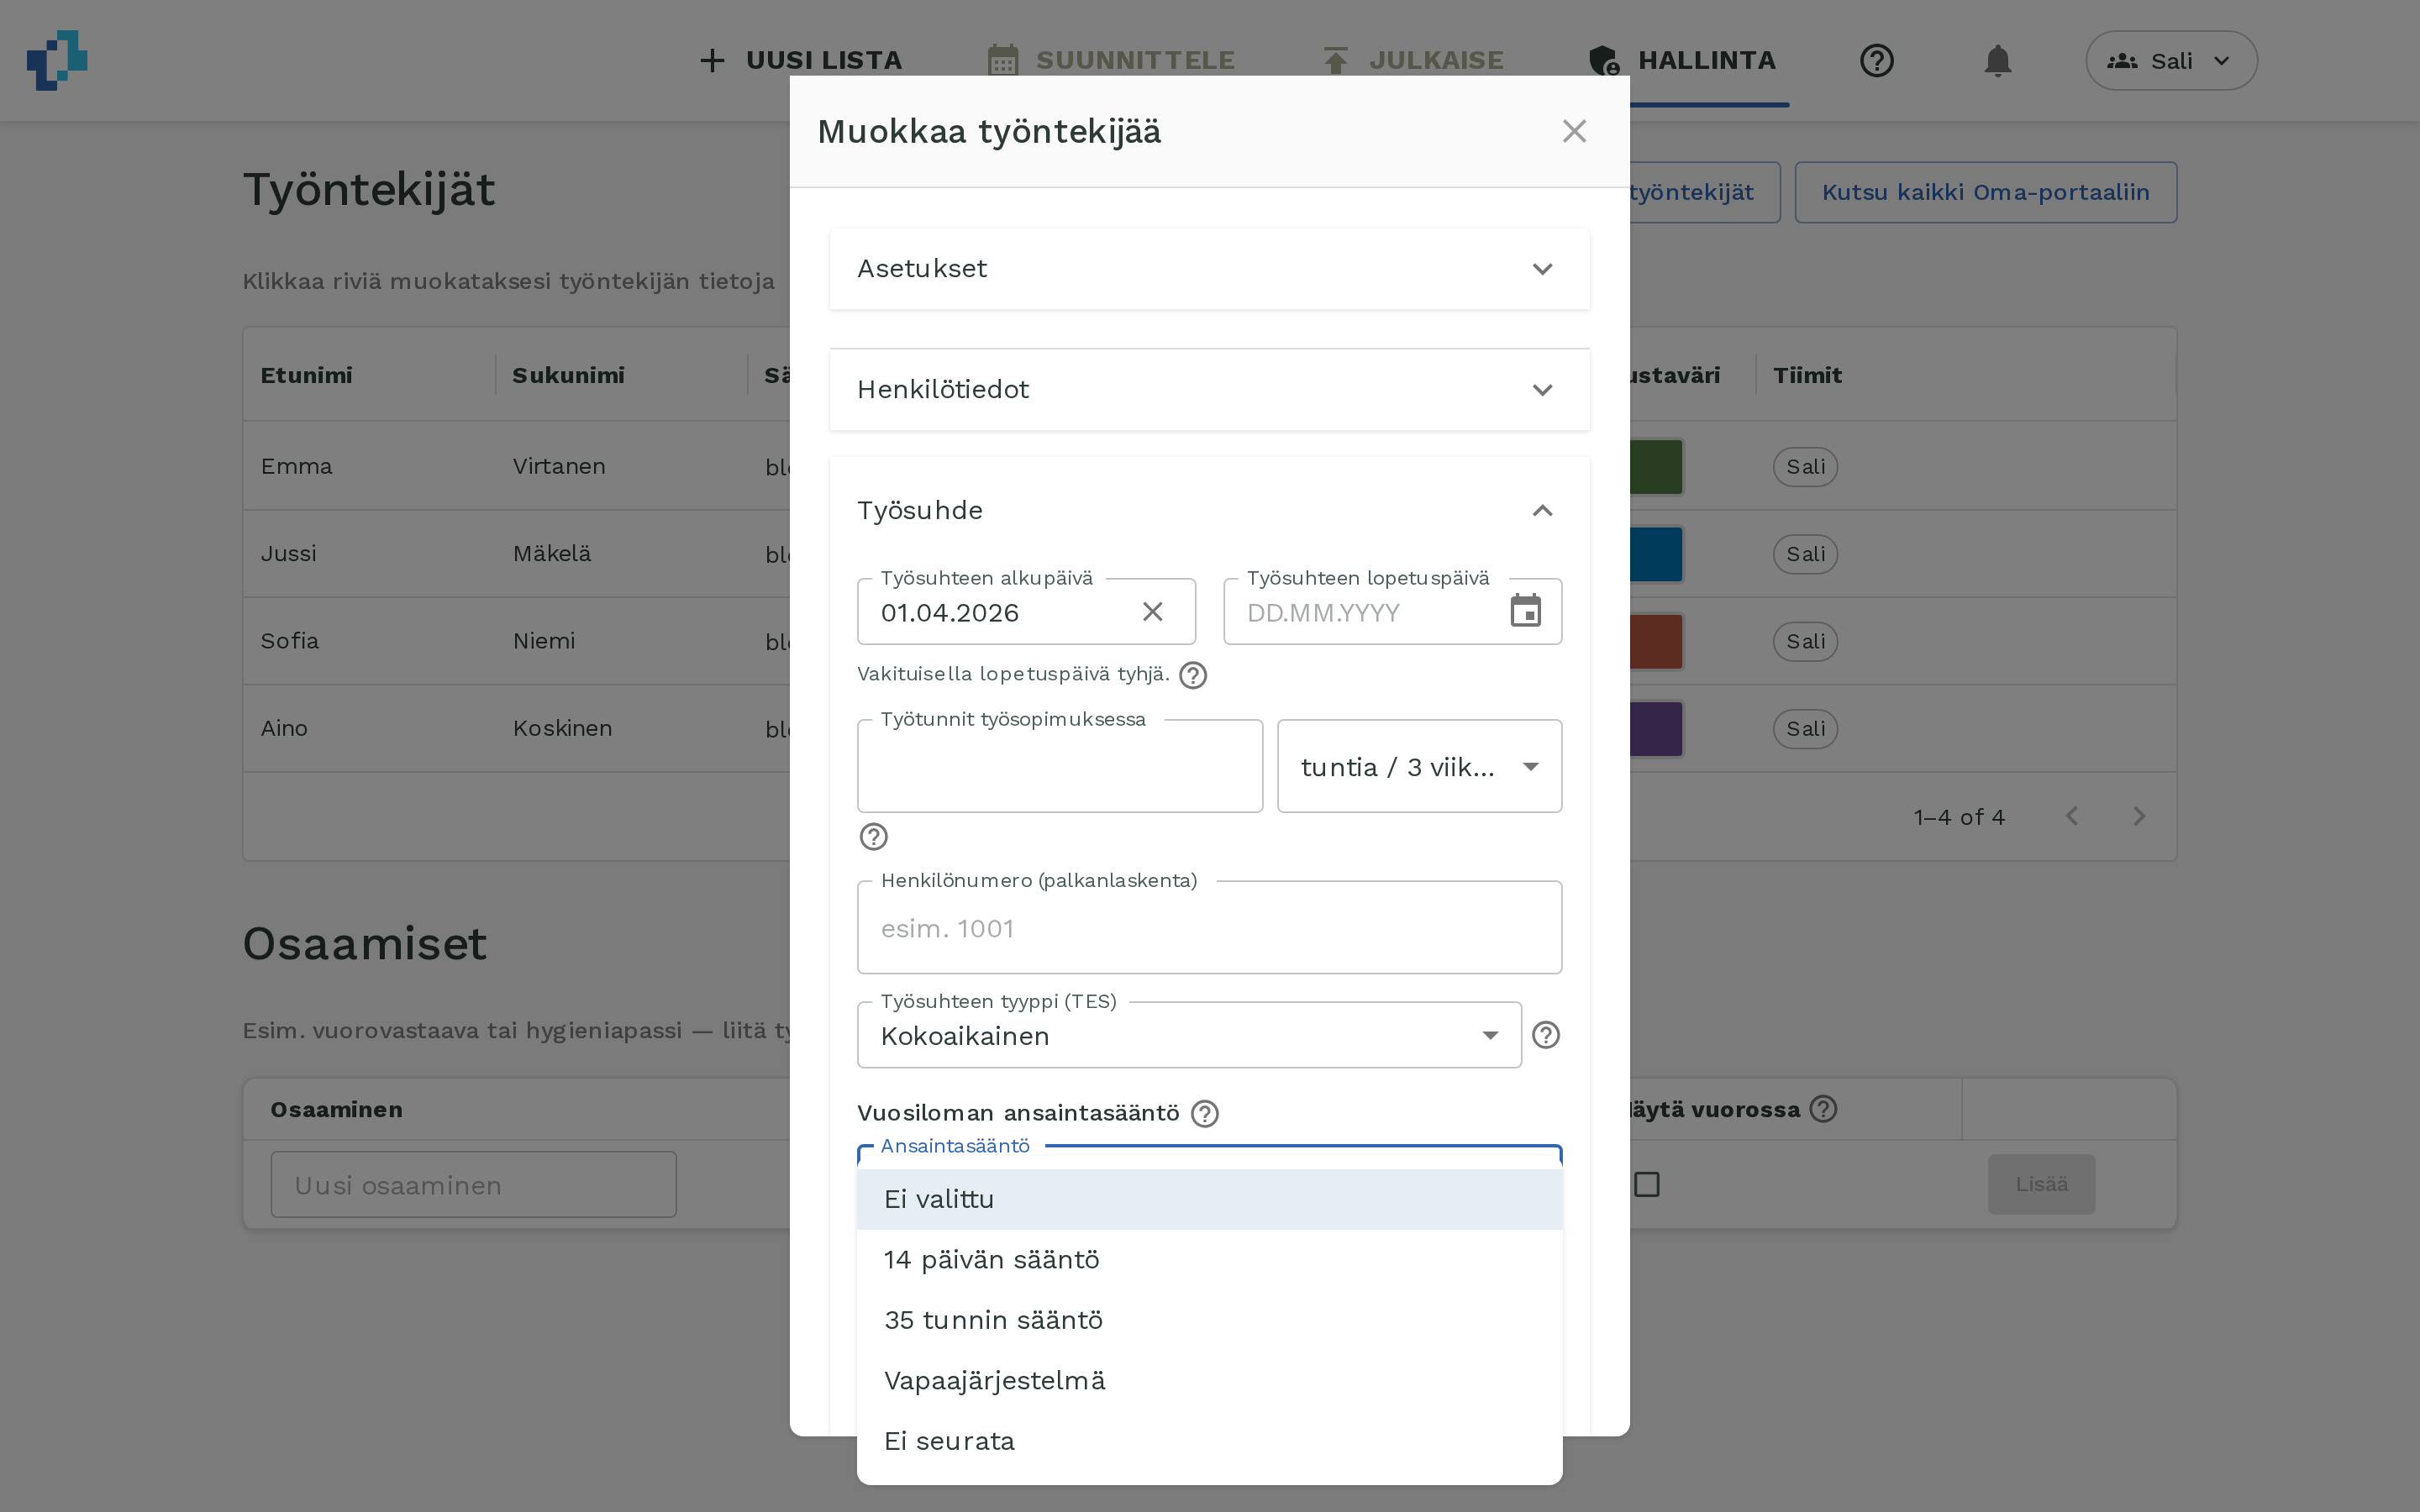2420x1512 pixels.
Task: Open the tuntia / 3 viik... period dropdown
Action: (x=1419, y=766)
